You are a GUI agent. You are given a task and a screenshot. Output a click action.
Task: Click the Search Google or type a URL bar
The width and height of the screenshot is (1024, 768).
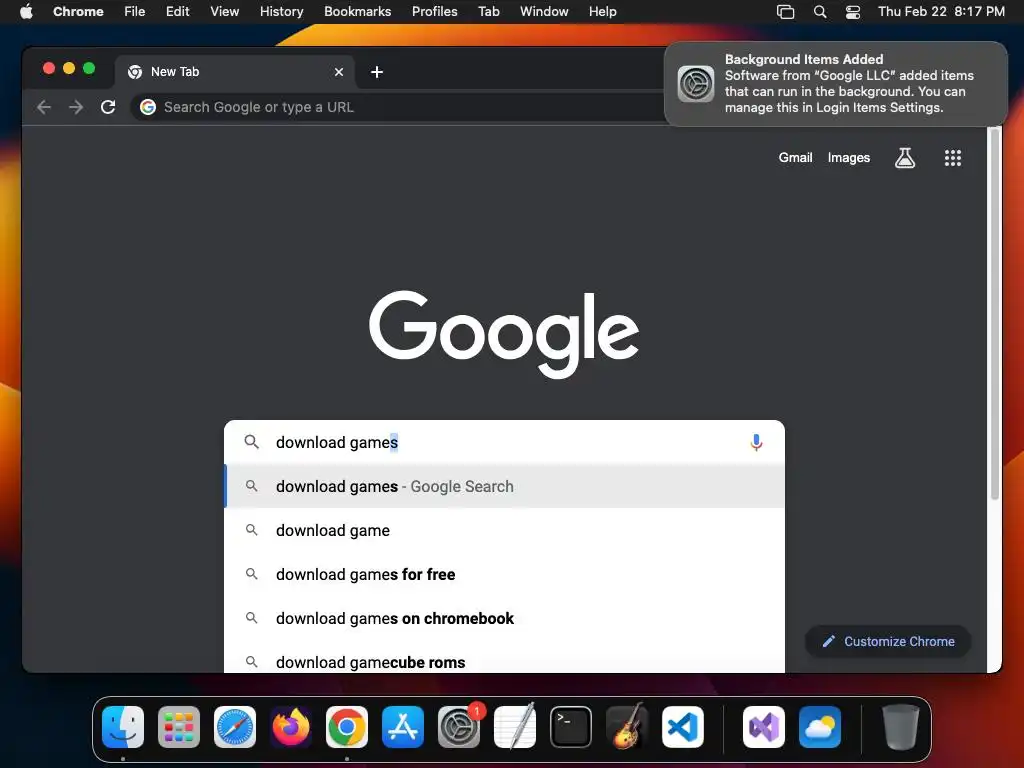pyautogui.click(x=398, y=107)
